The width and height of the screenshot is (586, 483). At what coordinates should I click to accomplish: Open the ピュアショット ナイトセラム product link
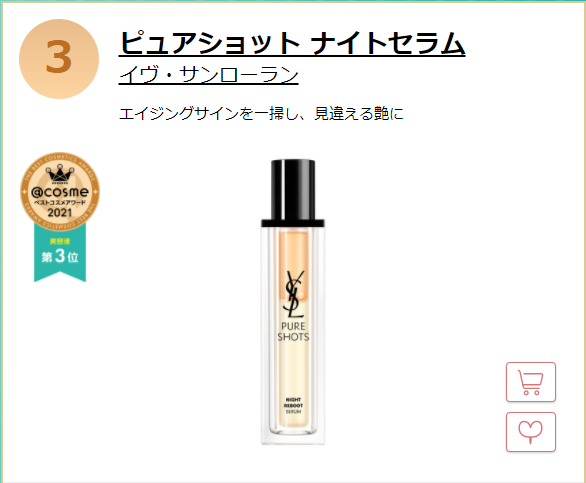coord(292,43)
